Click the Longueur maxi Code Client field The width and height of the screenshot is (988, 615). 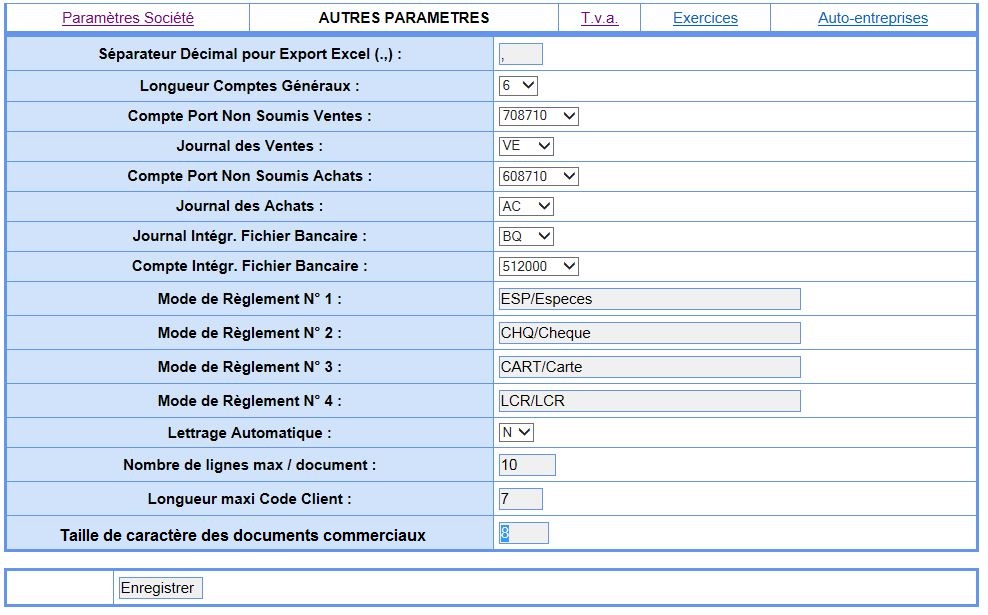click(x=520, y=499)
